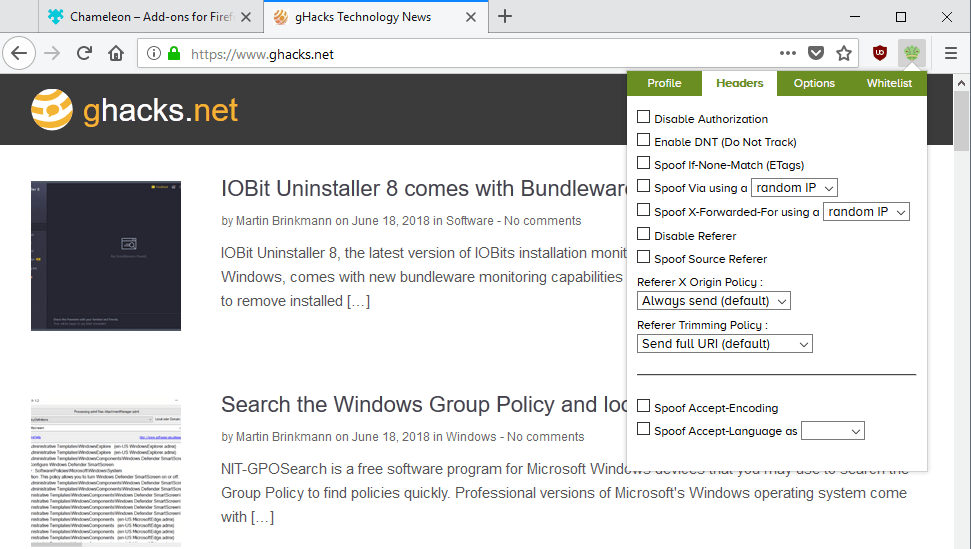Click No comments link under Group Policy article
This screenshot has height=549, width=971.
[x=546, y=437]
